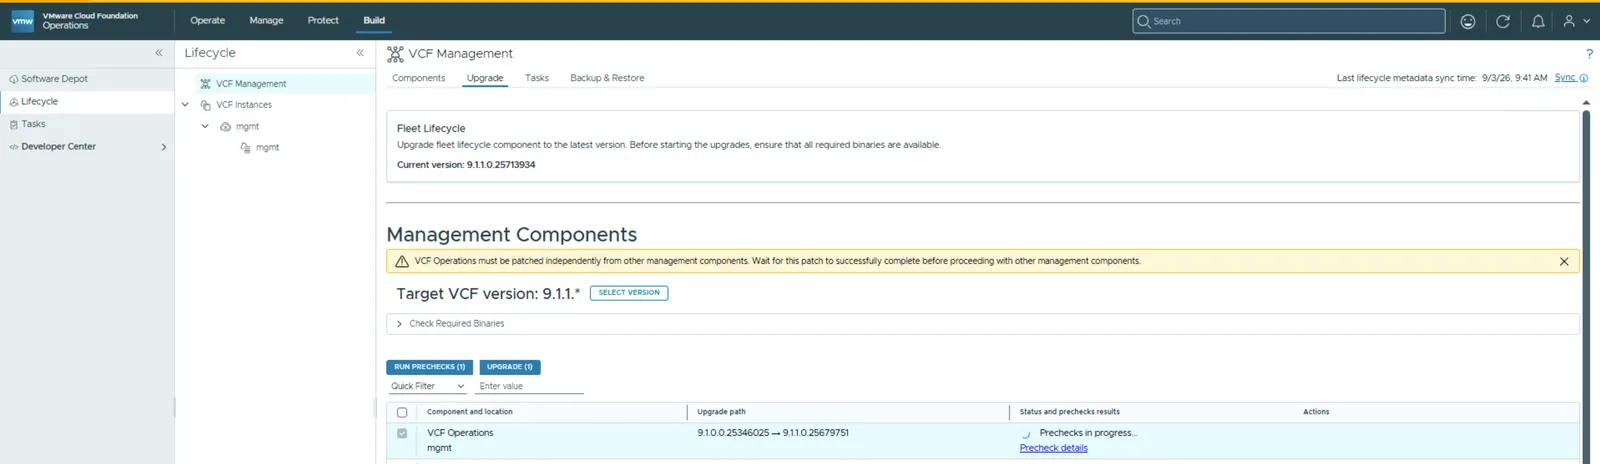1600x464 pixels.
Task: Open the notifications bell
Action: click(x=1538, y=21)
